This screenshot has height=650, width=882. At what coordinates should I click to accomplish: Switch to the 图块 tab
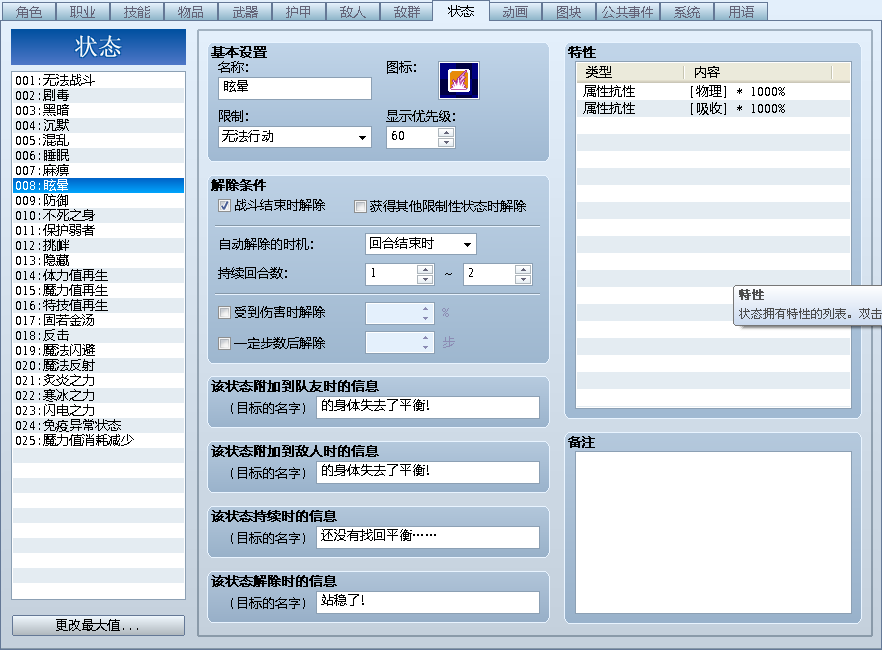pos(569,12)
